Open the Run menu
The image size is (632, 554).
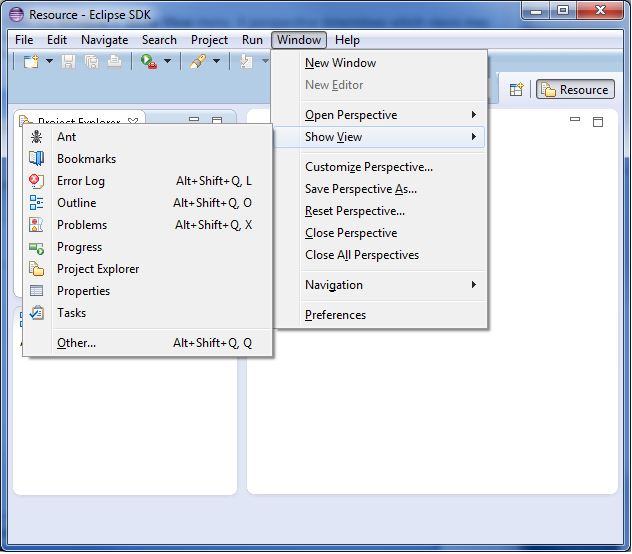pos(252,40)
